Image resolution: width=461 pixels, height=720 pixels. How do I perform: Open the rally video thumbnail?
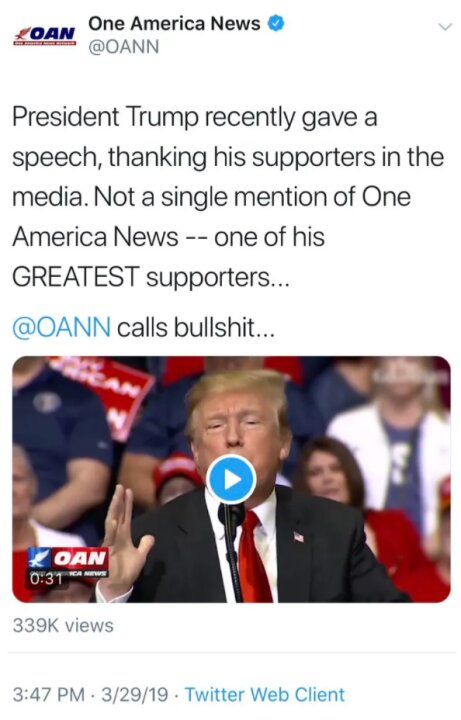pos(231,479)
